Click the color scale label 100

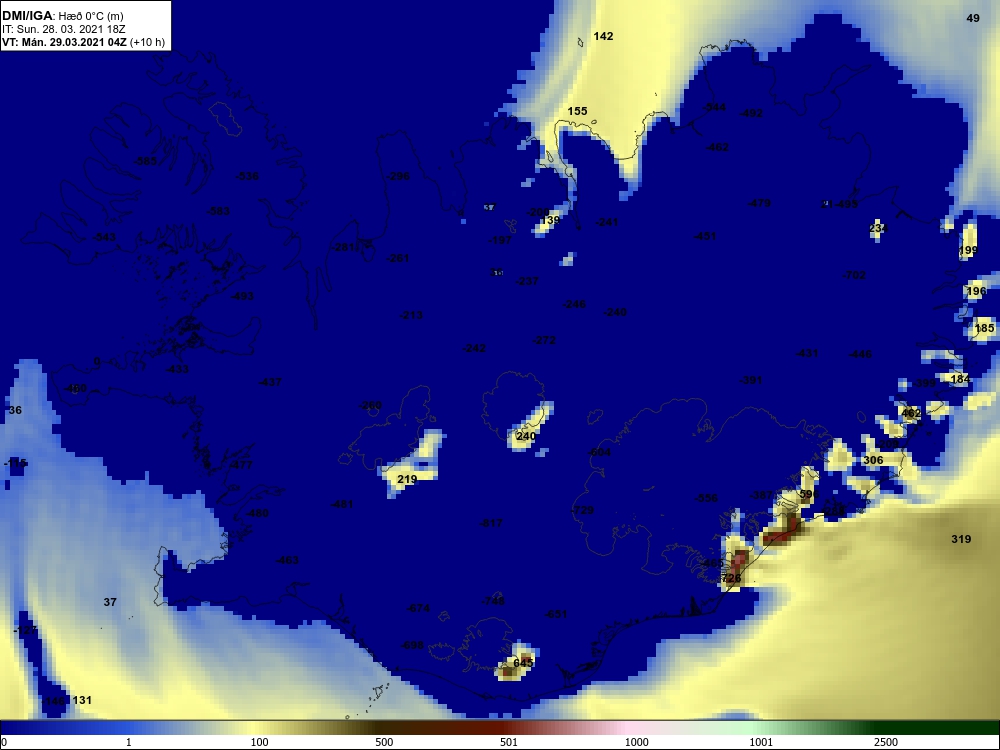click(259, 742)
